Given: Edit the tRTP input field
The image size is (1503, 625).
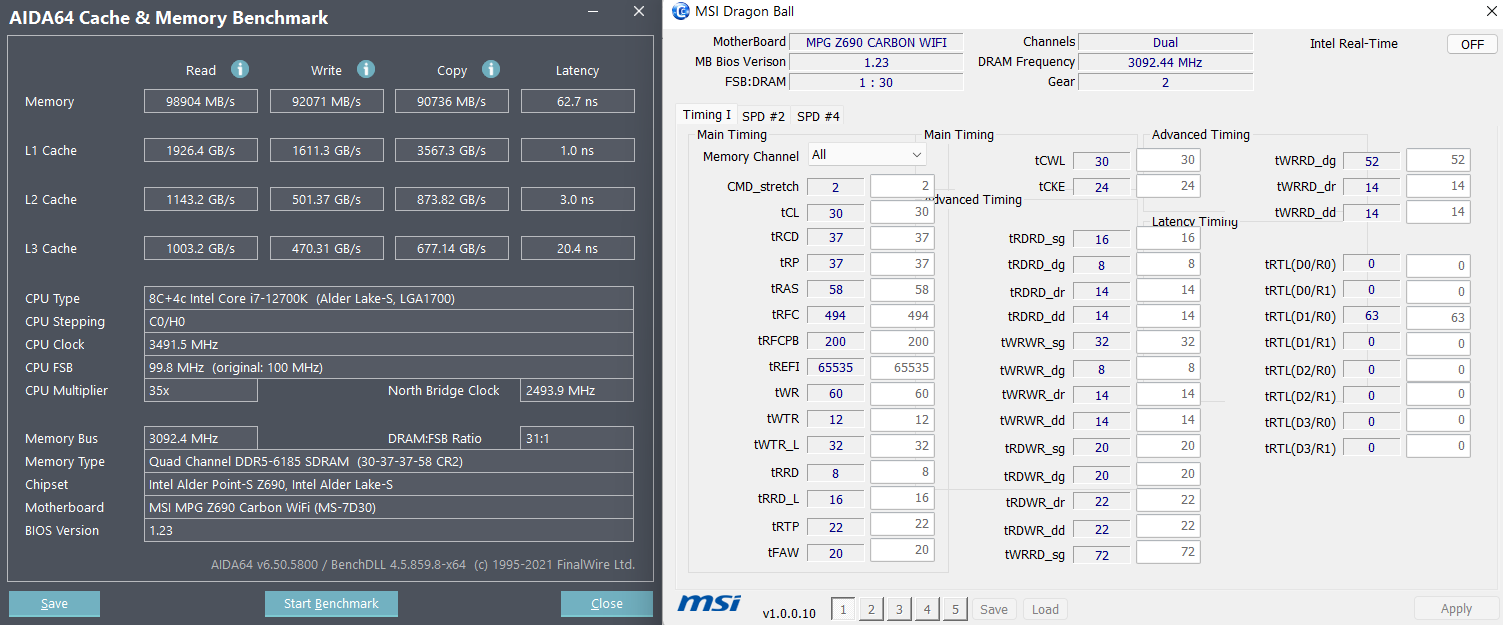Looking at the screenshot, I should pos(902,524).
